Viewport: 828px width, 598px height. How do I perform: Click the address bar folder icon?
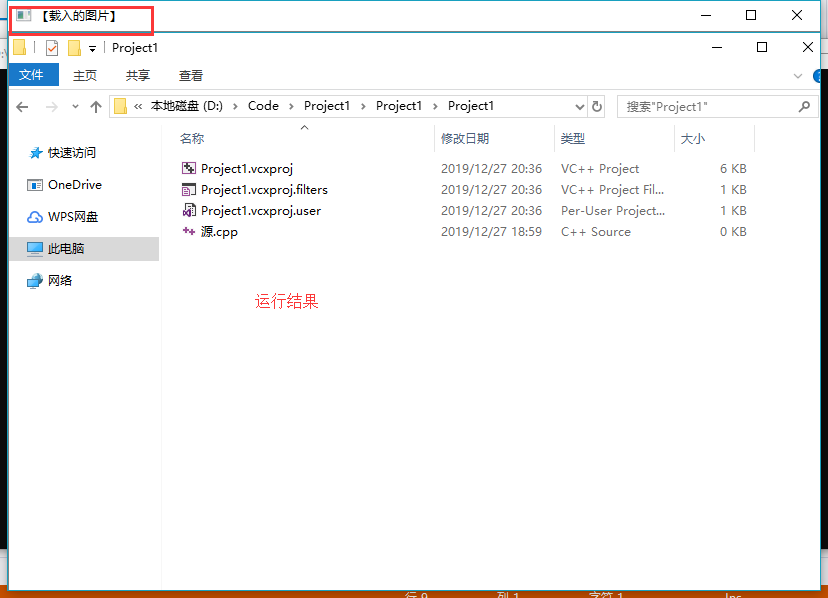[x=120, y=106]
